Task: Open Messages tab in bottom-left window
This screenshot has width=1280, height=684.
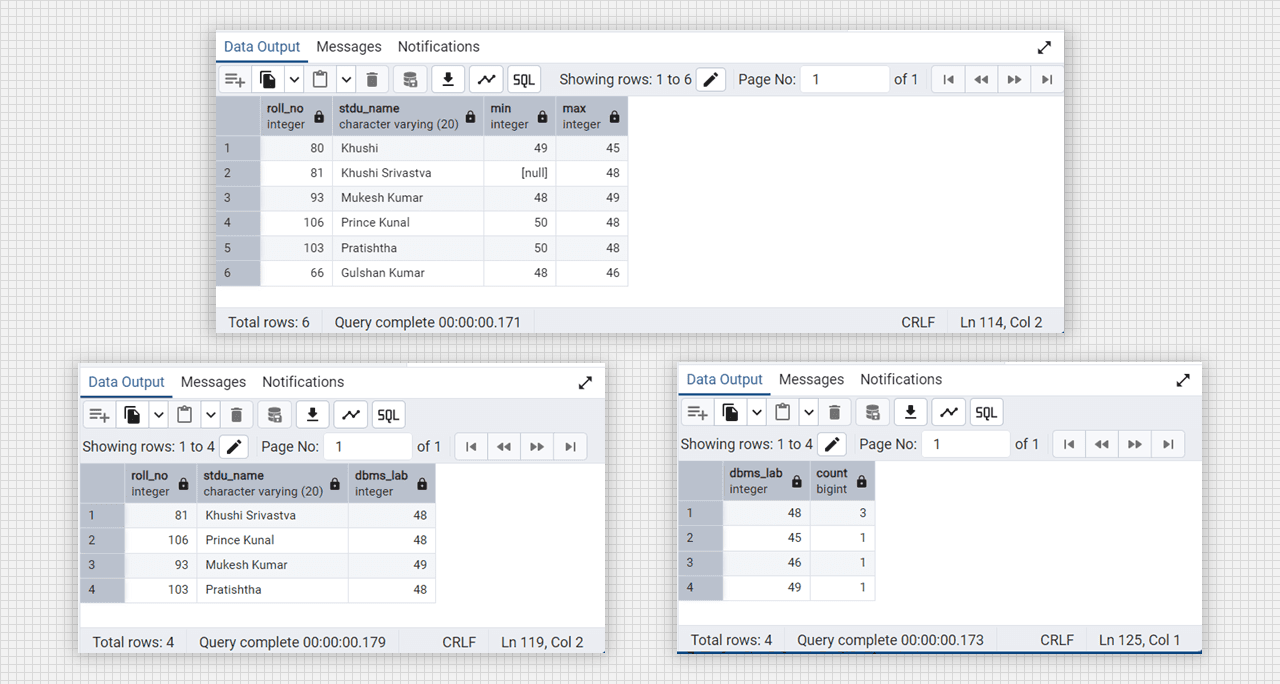Action: coord(214,382)
